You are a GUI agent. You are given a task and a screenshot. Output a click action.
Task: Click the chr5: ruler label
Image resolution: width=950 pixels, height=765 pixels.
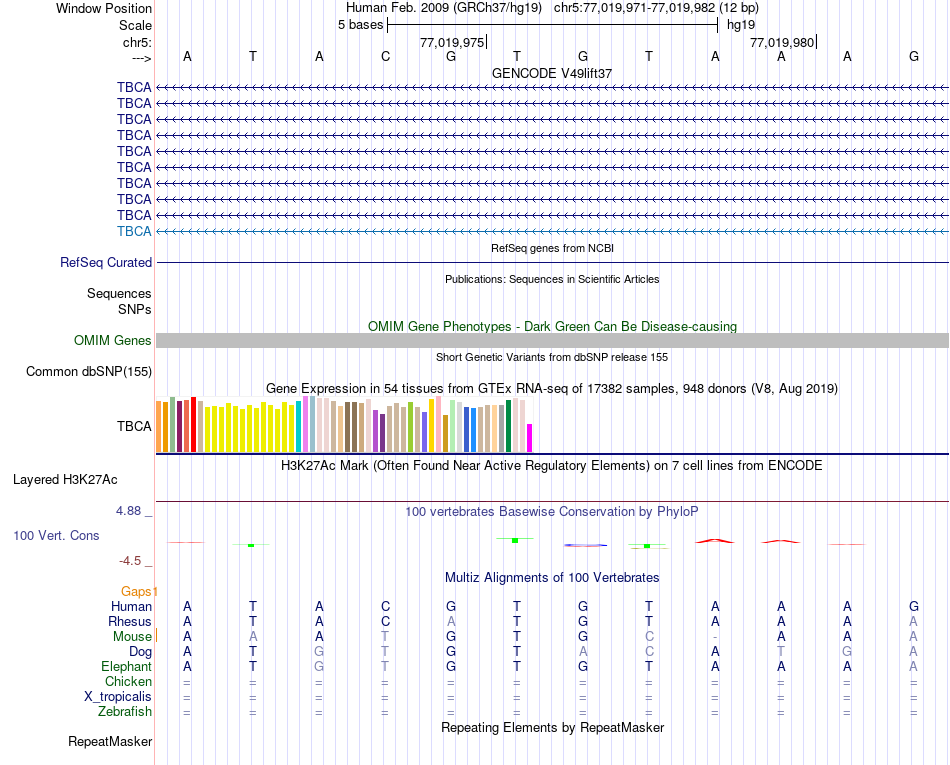point(138,42)
